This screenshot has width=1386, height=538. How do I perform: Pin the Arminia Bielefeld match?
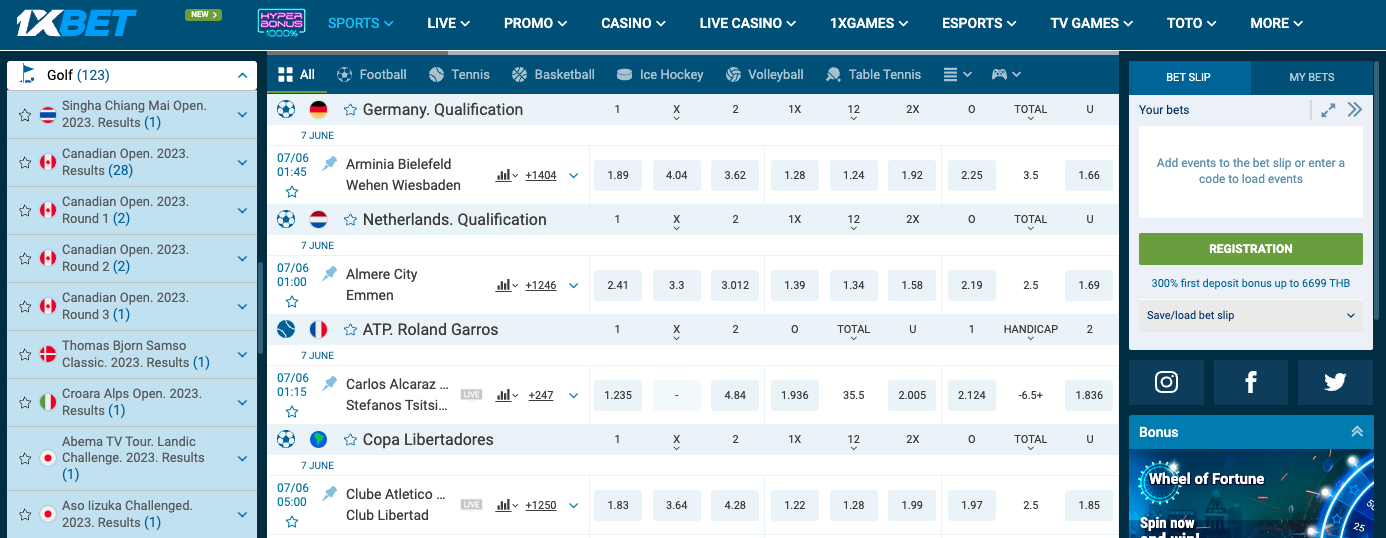point(329,163)
